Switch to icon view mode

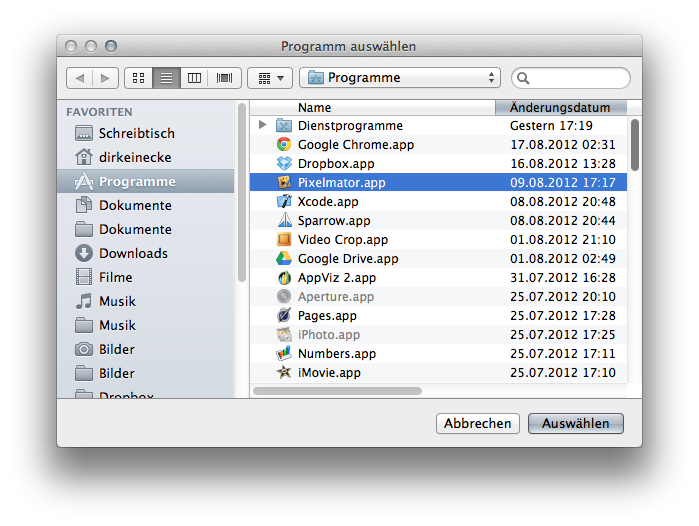(x=139, y=78)
